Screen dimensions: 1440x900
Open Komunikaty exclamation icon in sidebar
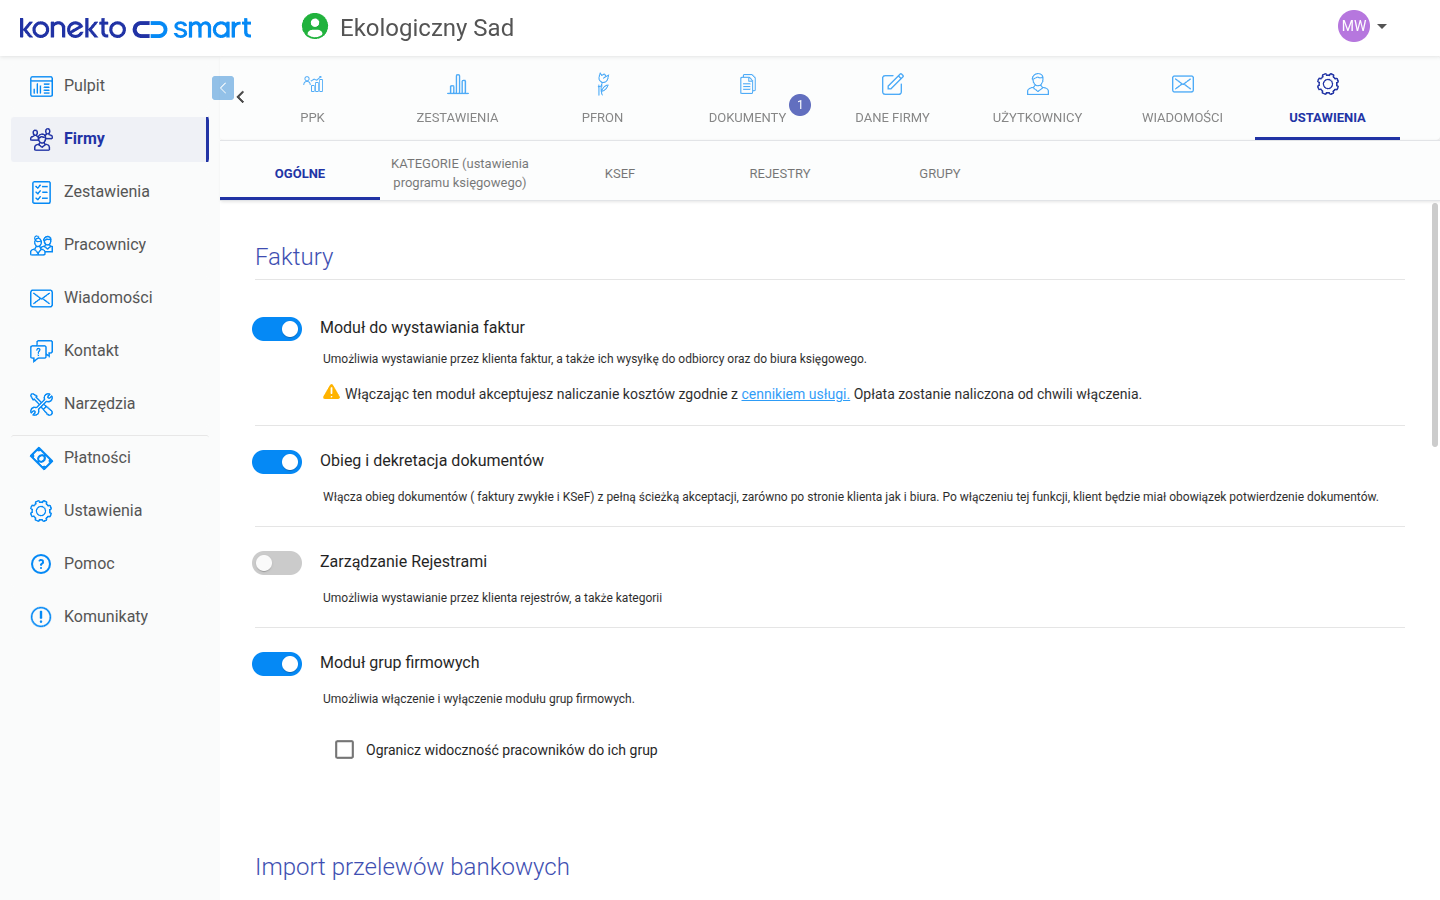[x=41, y=617]
